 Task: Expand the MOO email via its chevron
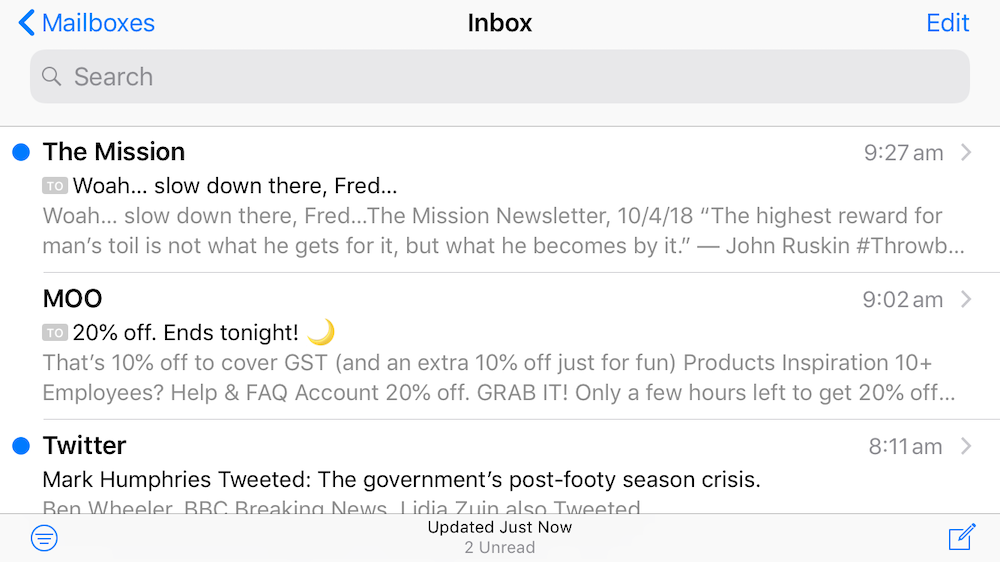pyautogui.click(x=966, y=299)
